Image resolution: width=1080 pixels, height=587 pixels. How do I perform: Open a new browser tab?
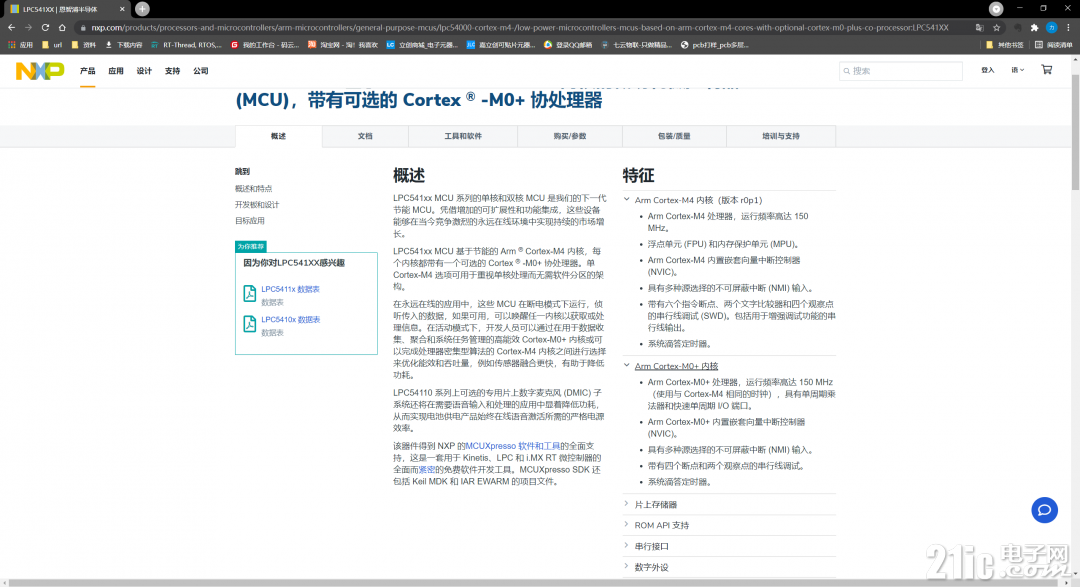[142, 9]
